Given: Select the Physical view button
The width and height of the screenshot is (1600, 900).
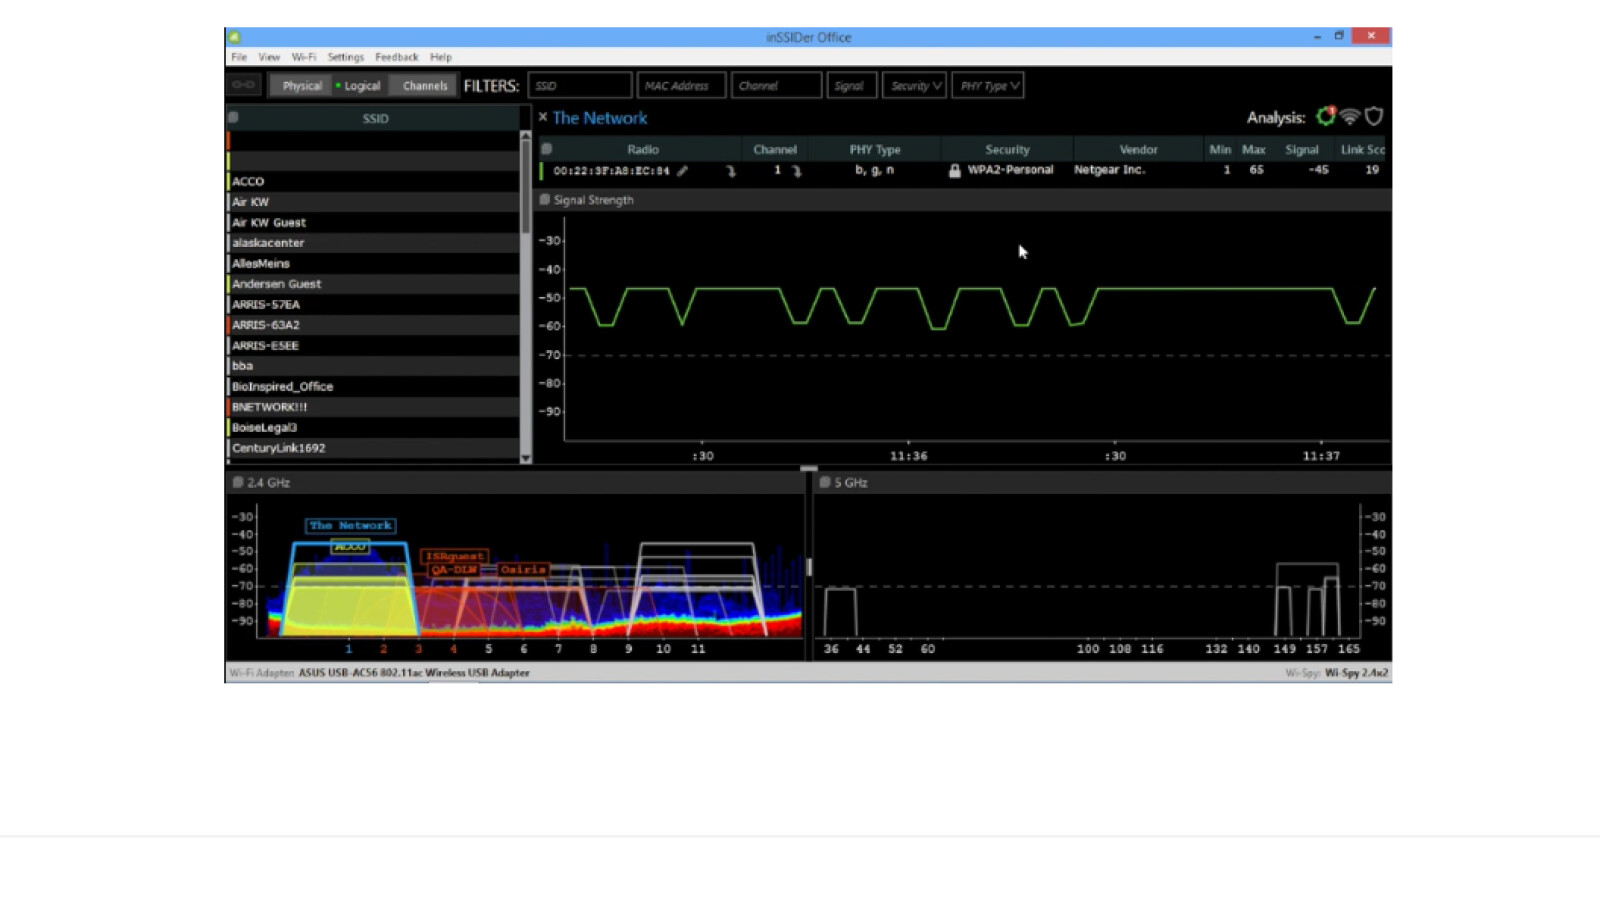Looking at the screenshot, I should point(301,86).
